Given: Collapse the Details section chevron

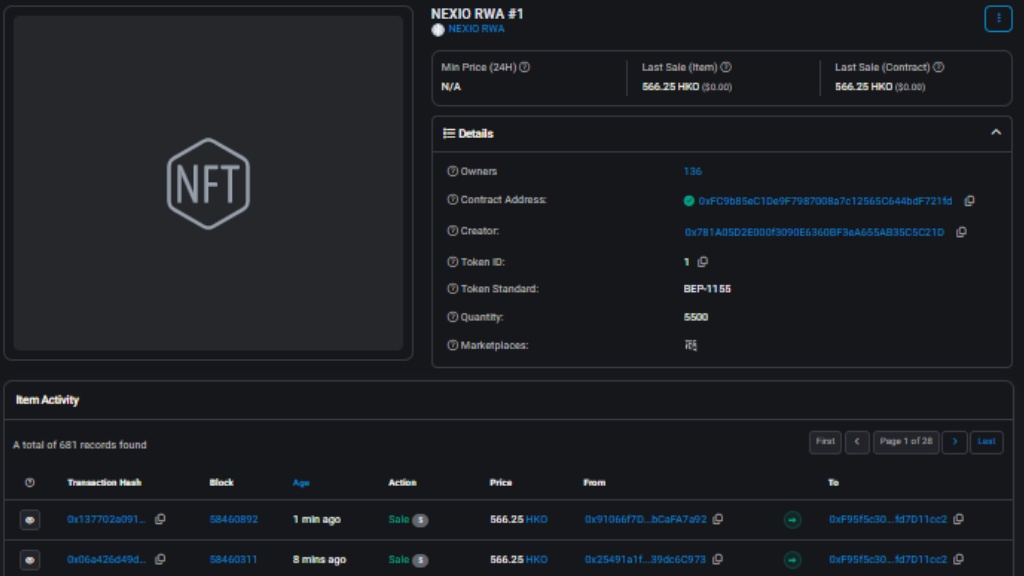Looking at the screenshot, I should [995, 133].
